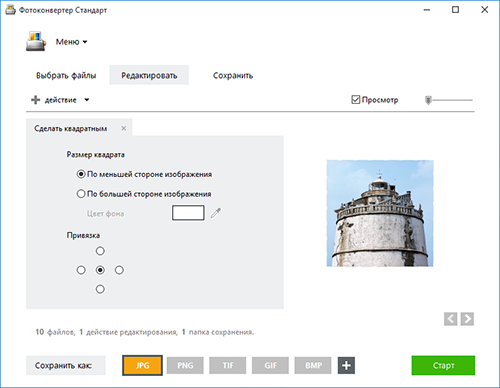Click the lighthouse preview thumbnail
Image resolution: width=500 pixels, height=388 pixels.
coord(380,213)
